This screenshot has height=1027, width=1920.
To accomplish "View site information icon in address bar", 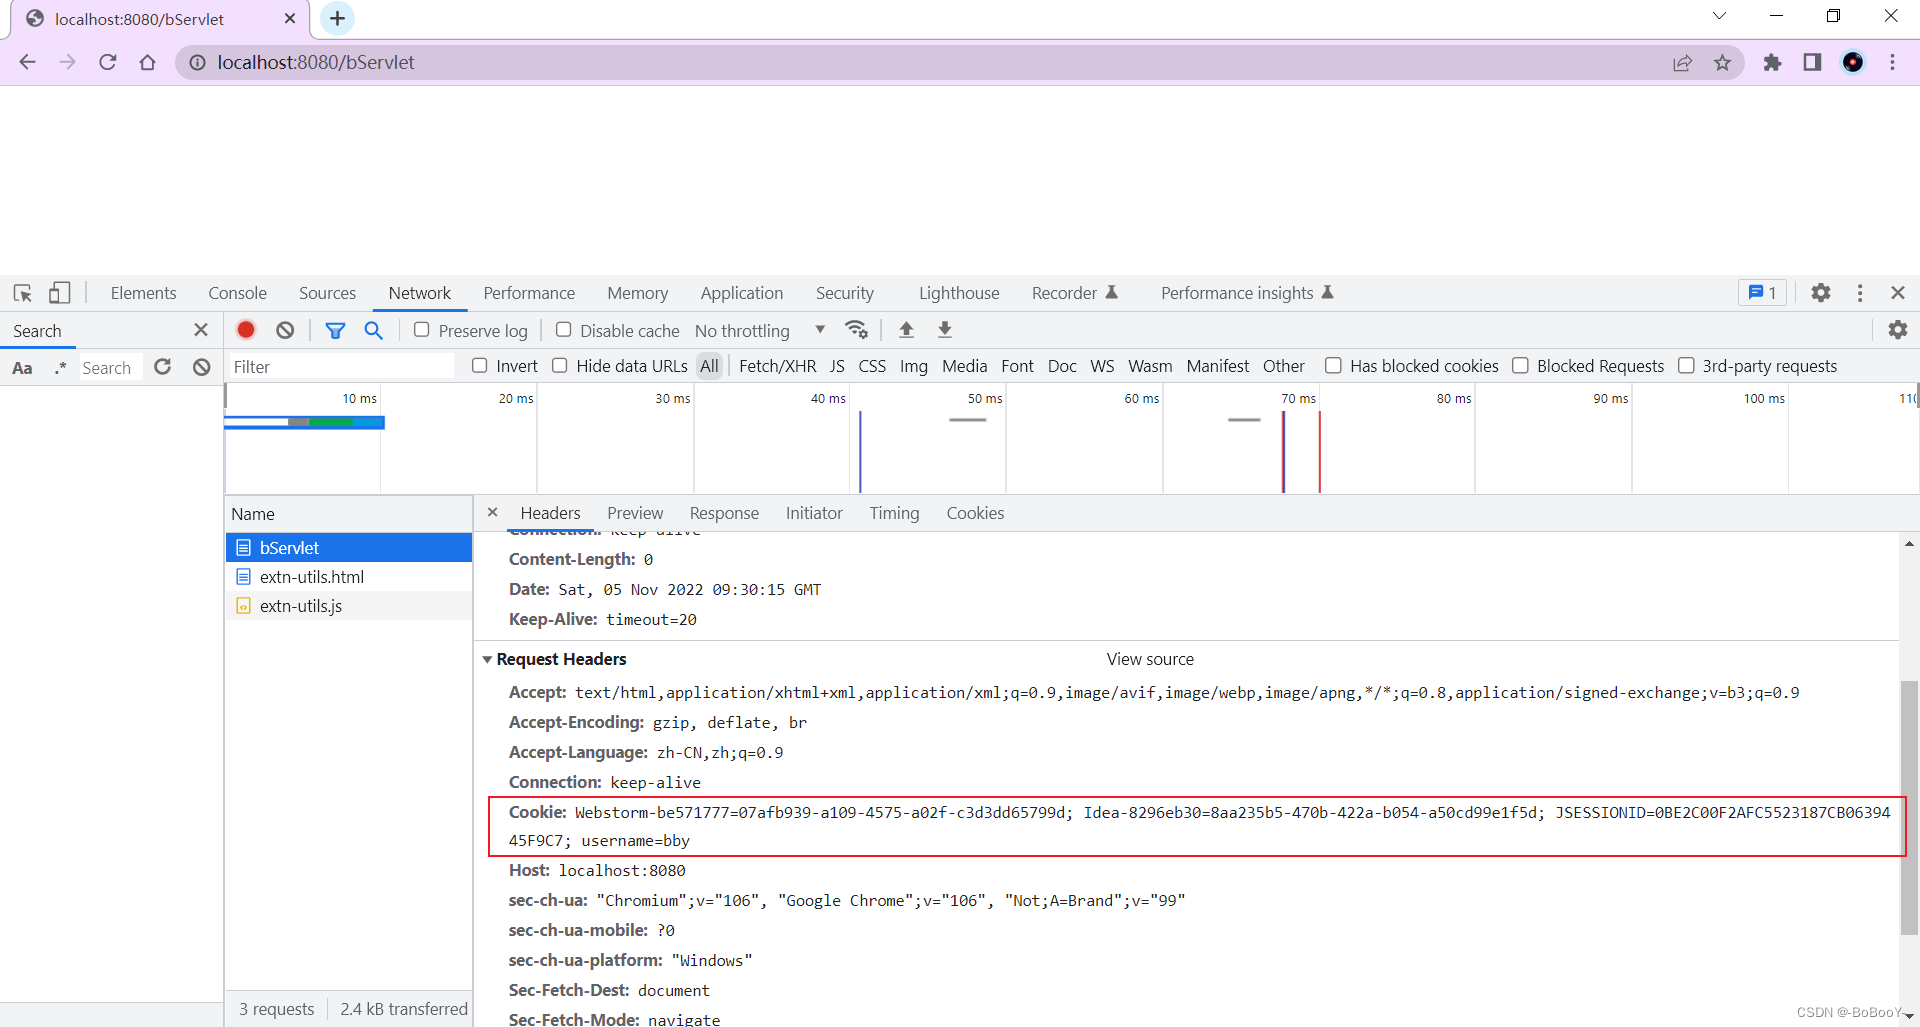I will coord(197,63).
